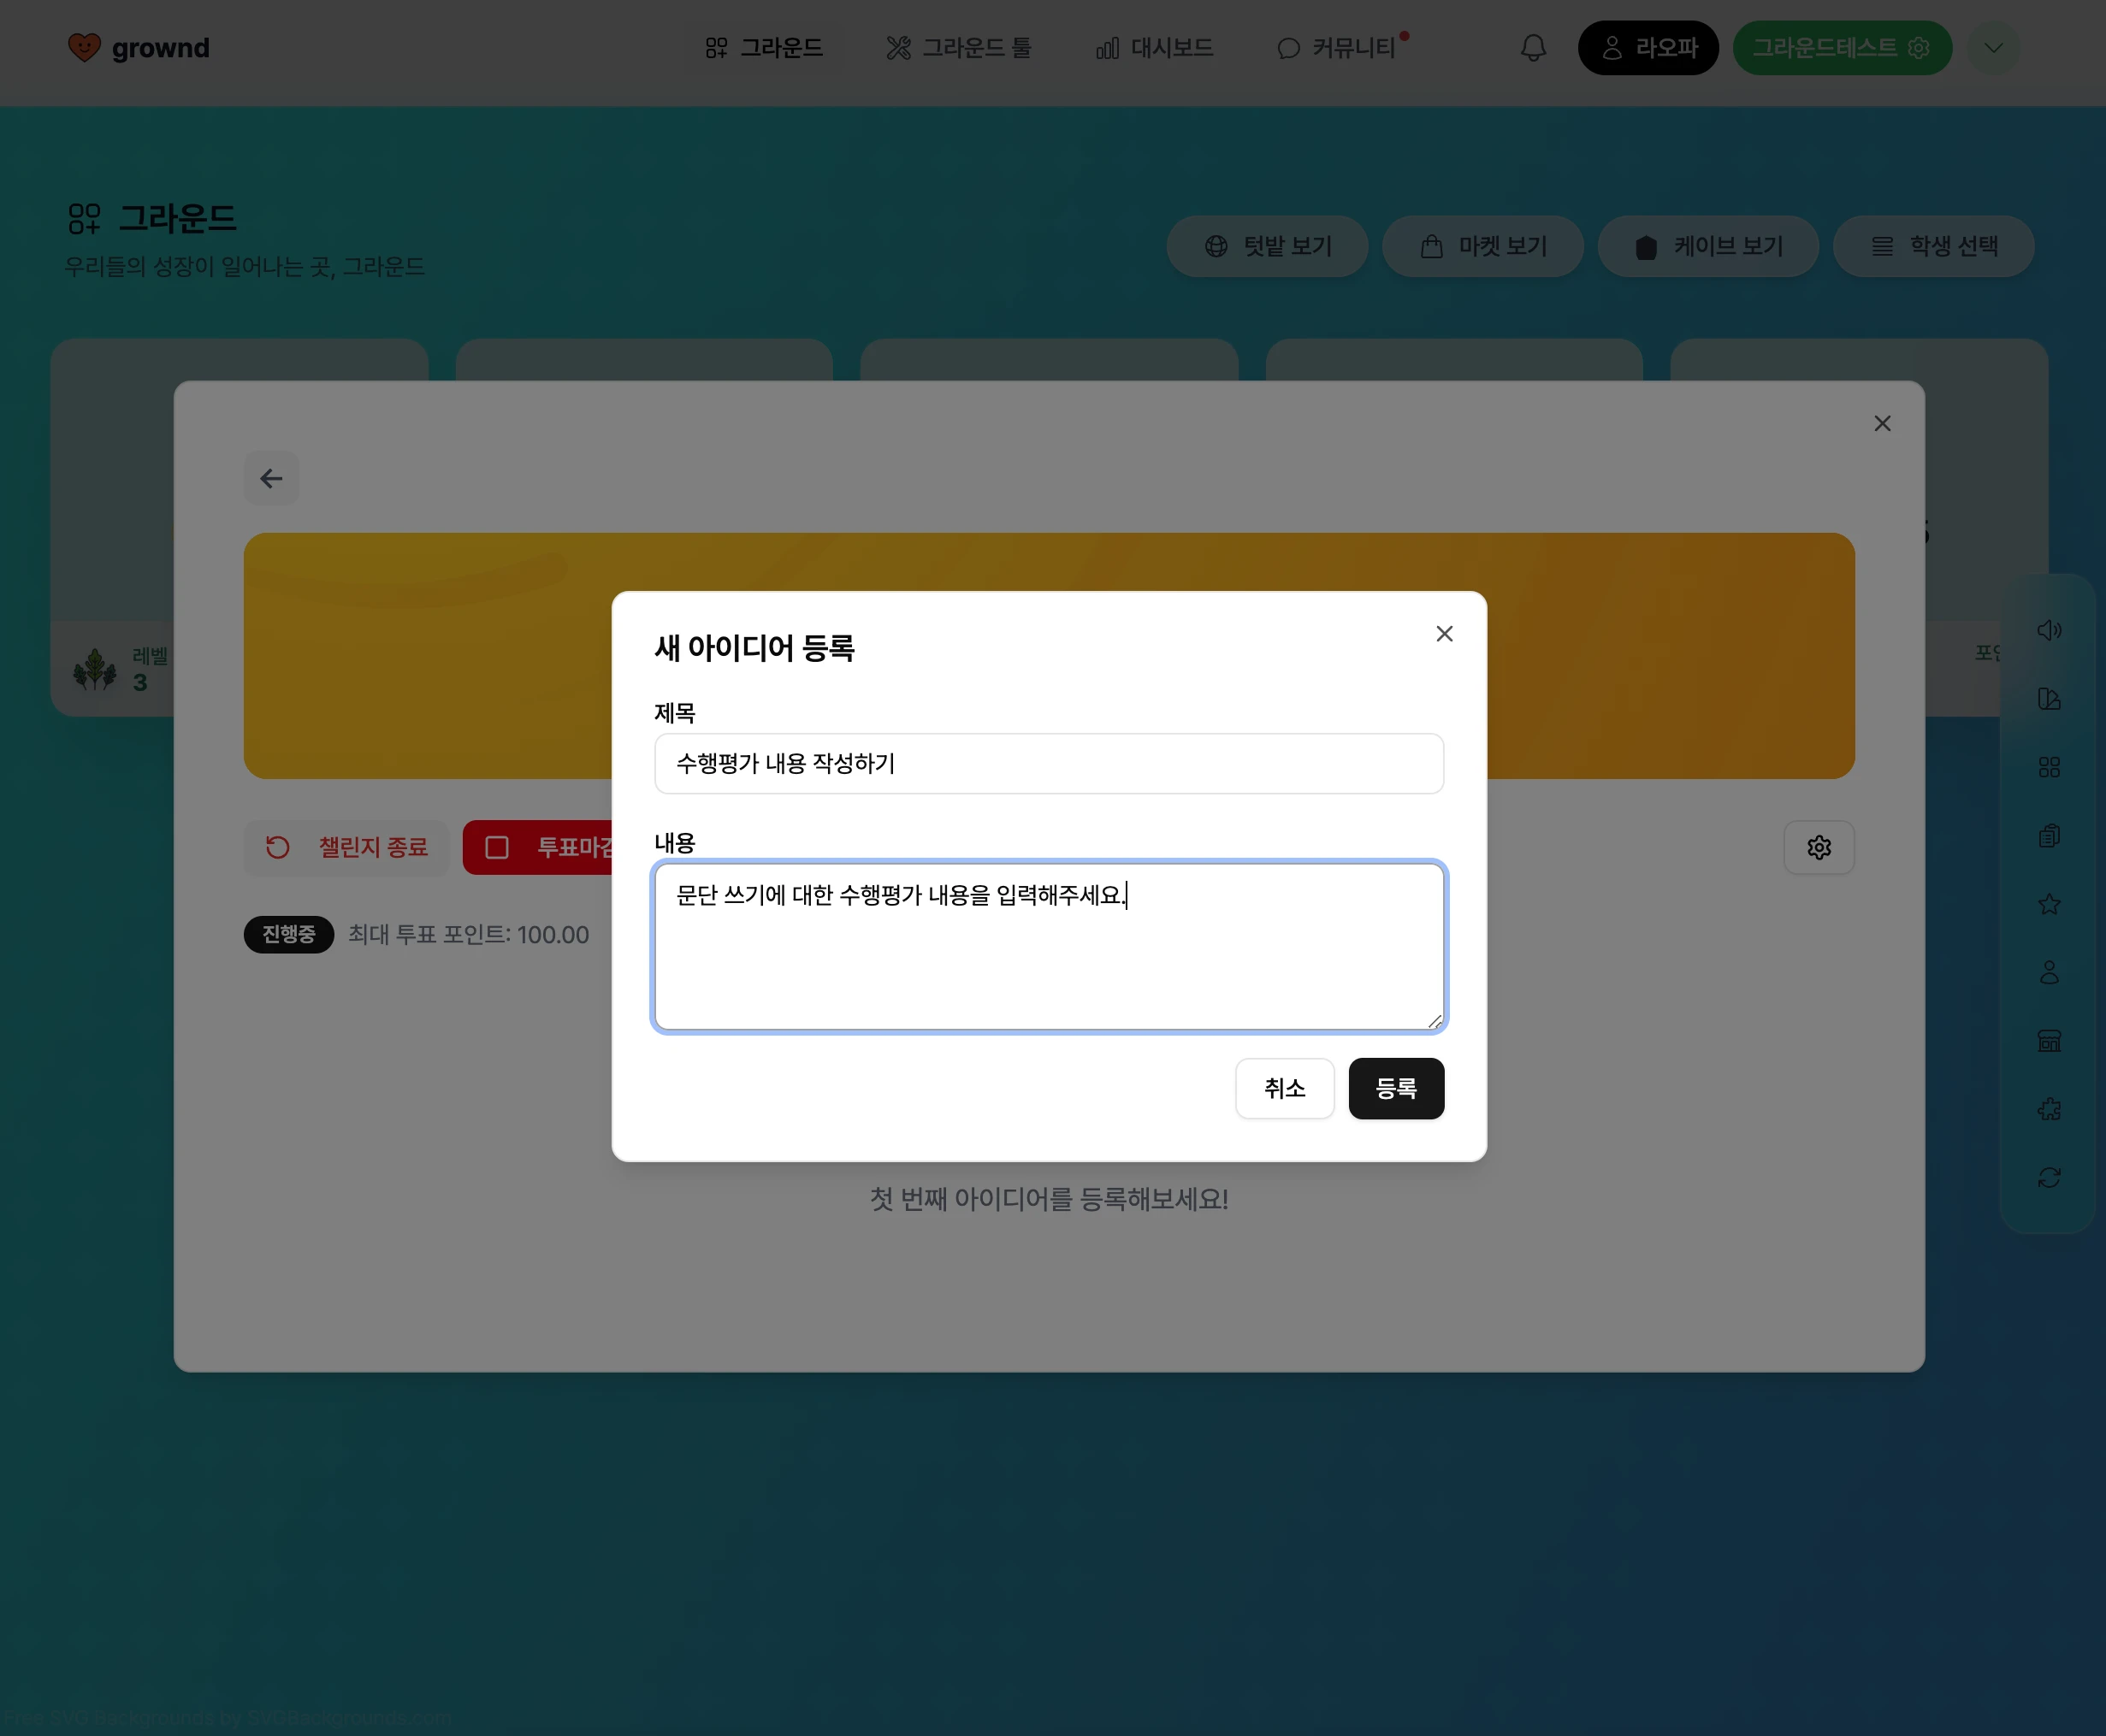This screenshot has height=1736, width=2106.
Task: Click the puzzle piece icon in sidebar
Action: 2049,1109
